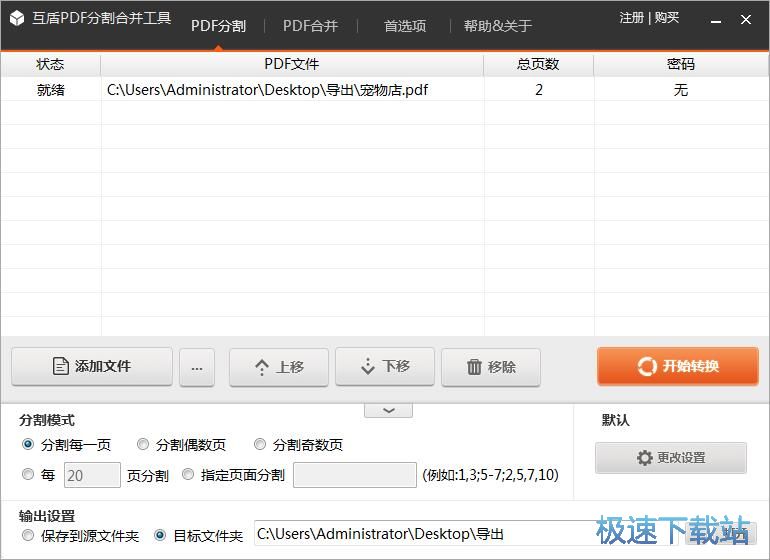Click the 状态 column header

(51, 64)
